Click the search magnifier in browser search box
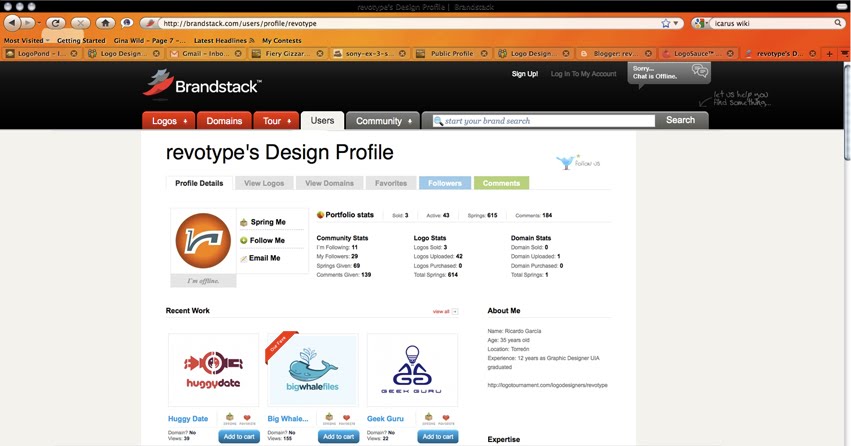 pyautogui.click(x=839, y=23)
